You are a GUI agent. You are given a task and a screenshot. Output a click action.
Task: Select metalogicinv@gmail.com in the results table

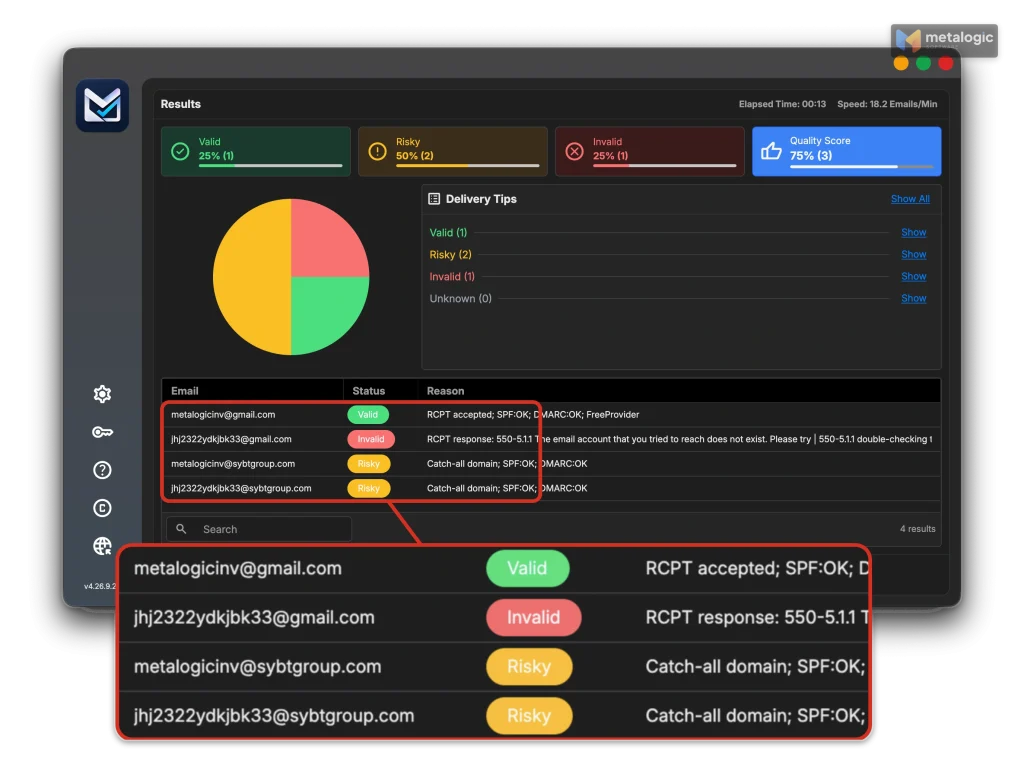223,414
